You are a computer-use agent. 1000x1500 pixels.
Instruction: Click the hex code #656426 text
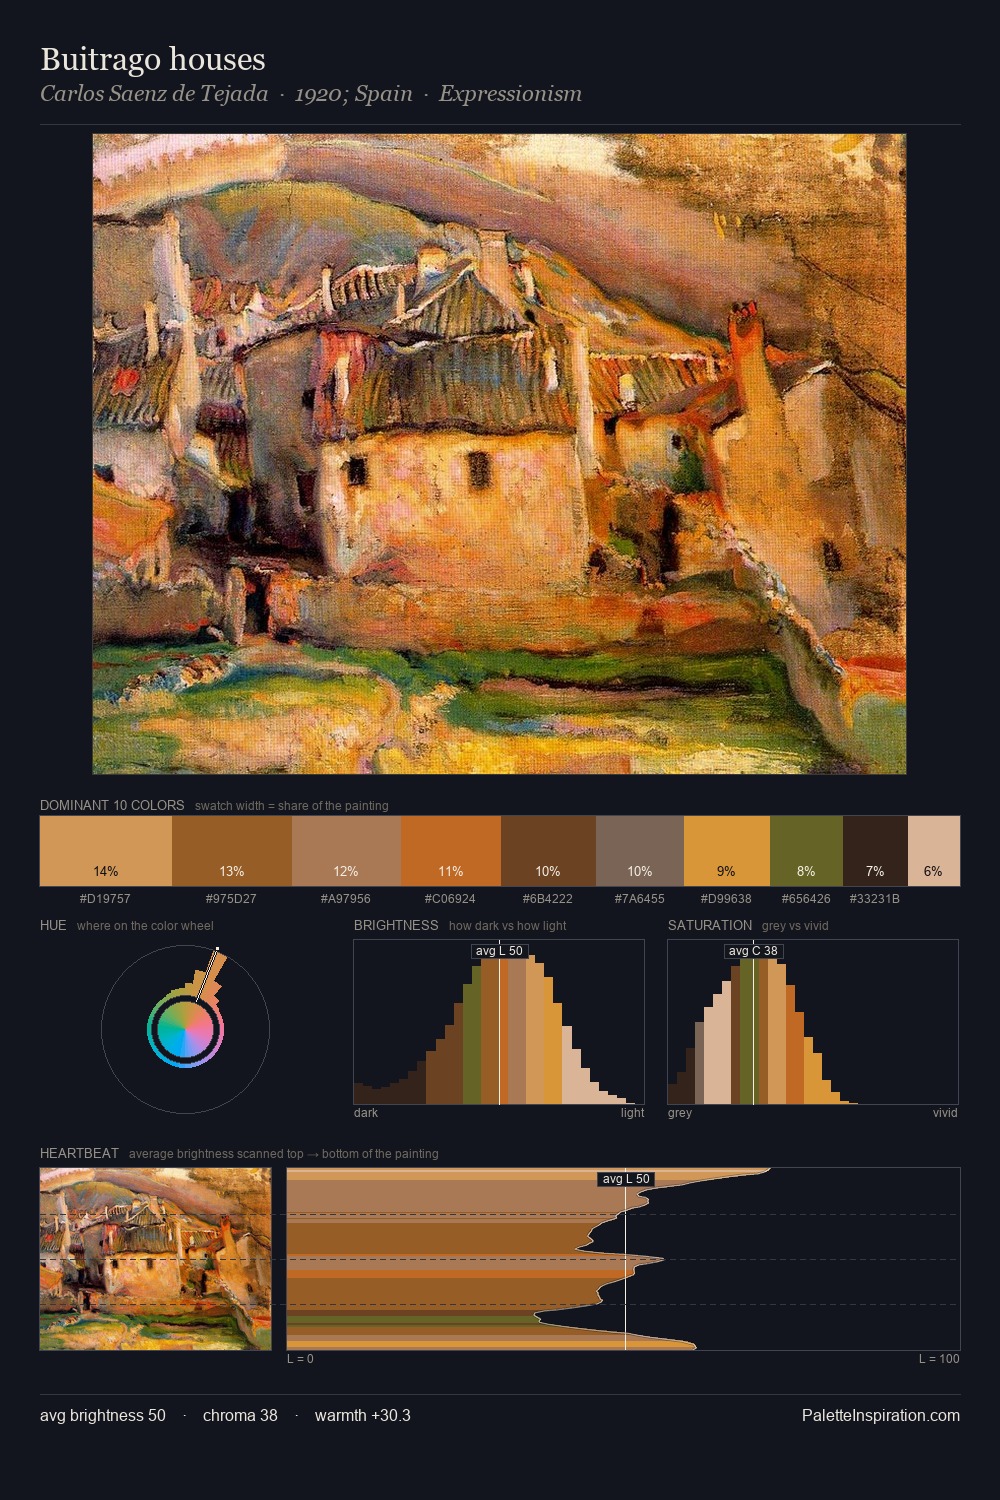tap(806, 898)
